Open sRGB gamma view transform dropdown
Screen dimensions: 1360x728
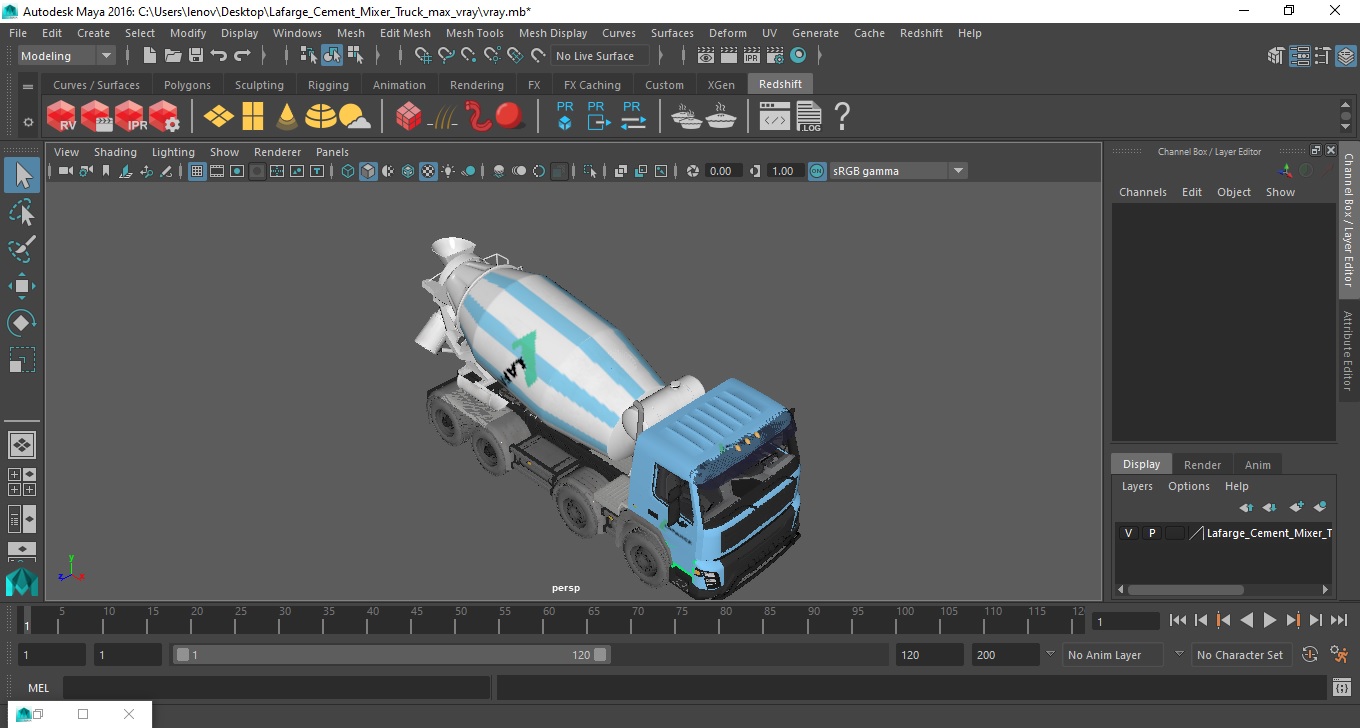(898, 171)
